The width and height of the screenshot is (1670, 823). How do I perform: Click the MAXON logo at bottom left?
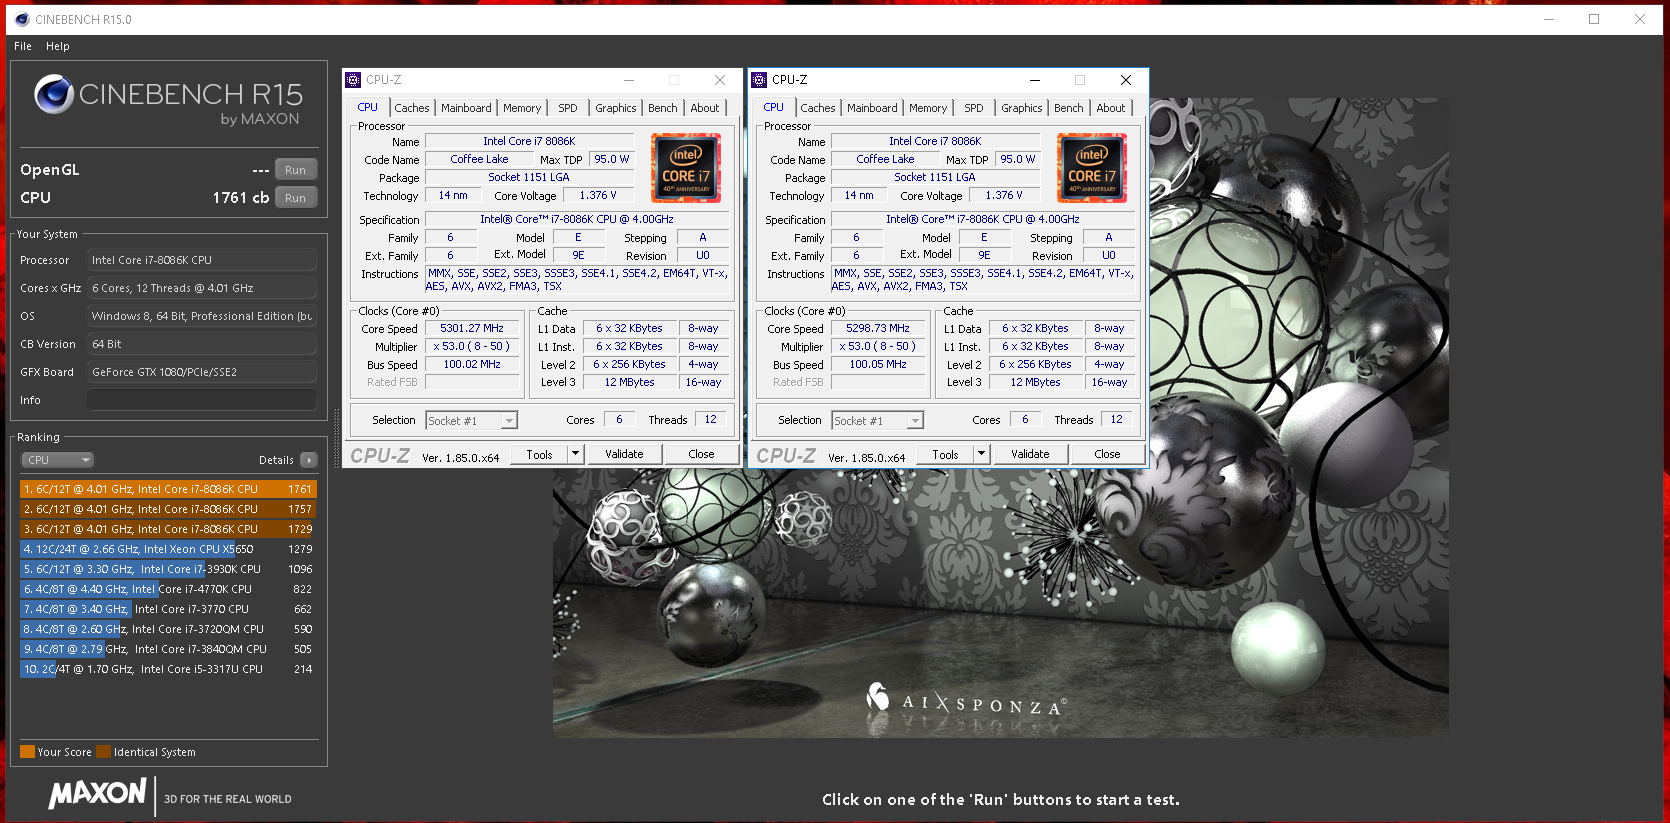[x=98, y=794]
